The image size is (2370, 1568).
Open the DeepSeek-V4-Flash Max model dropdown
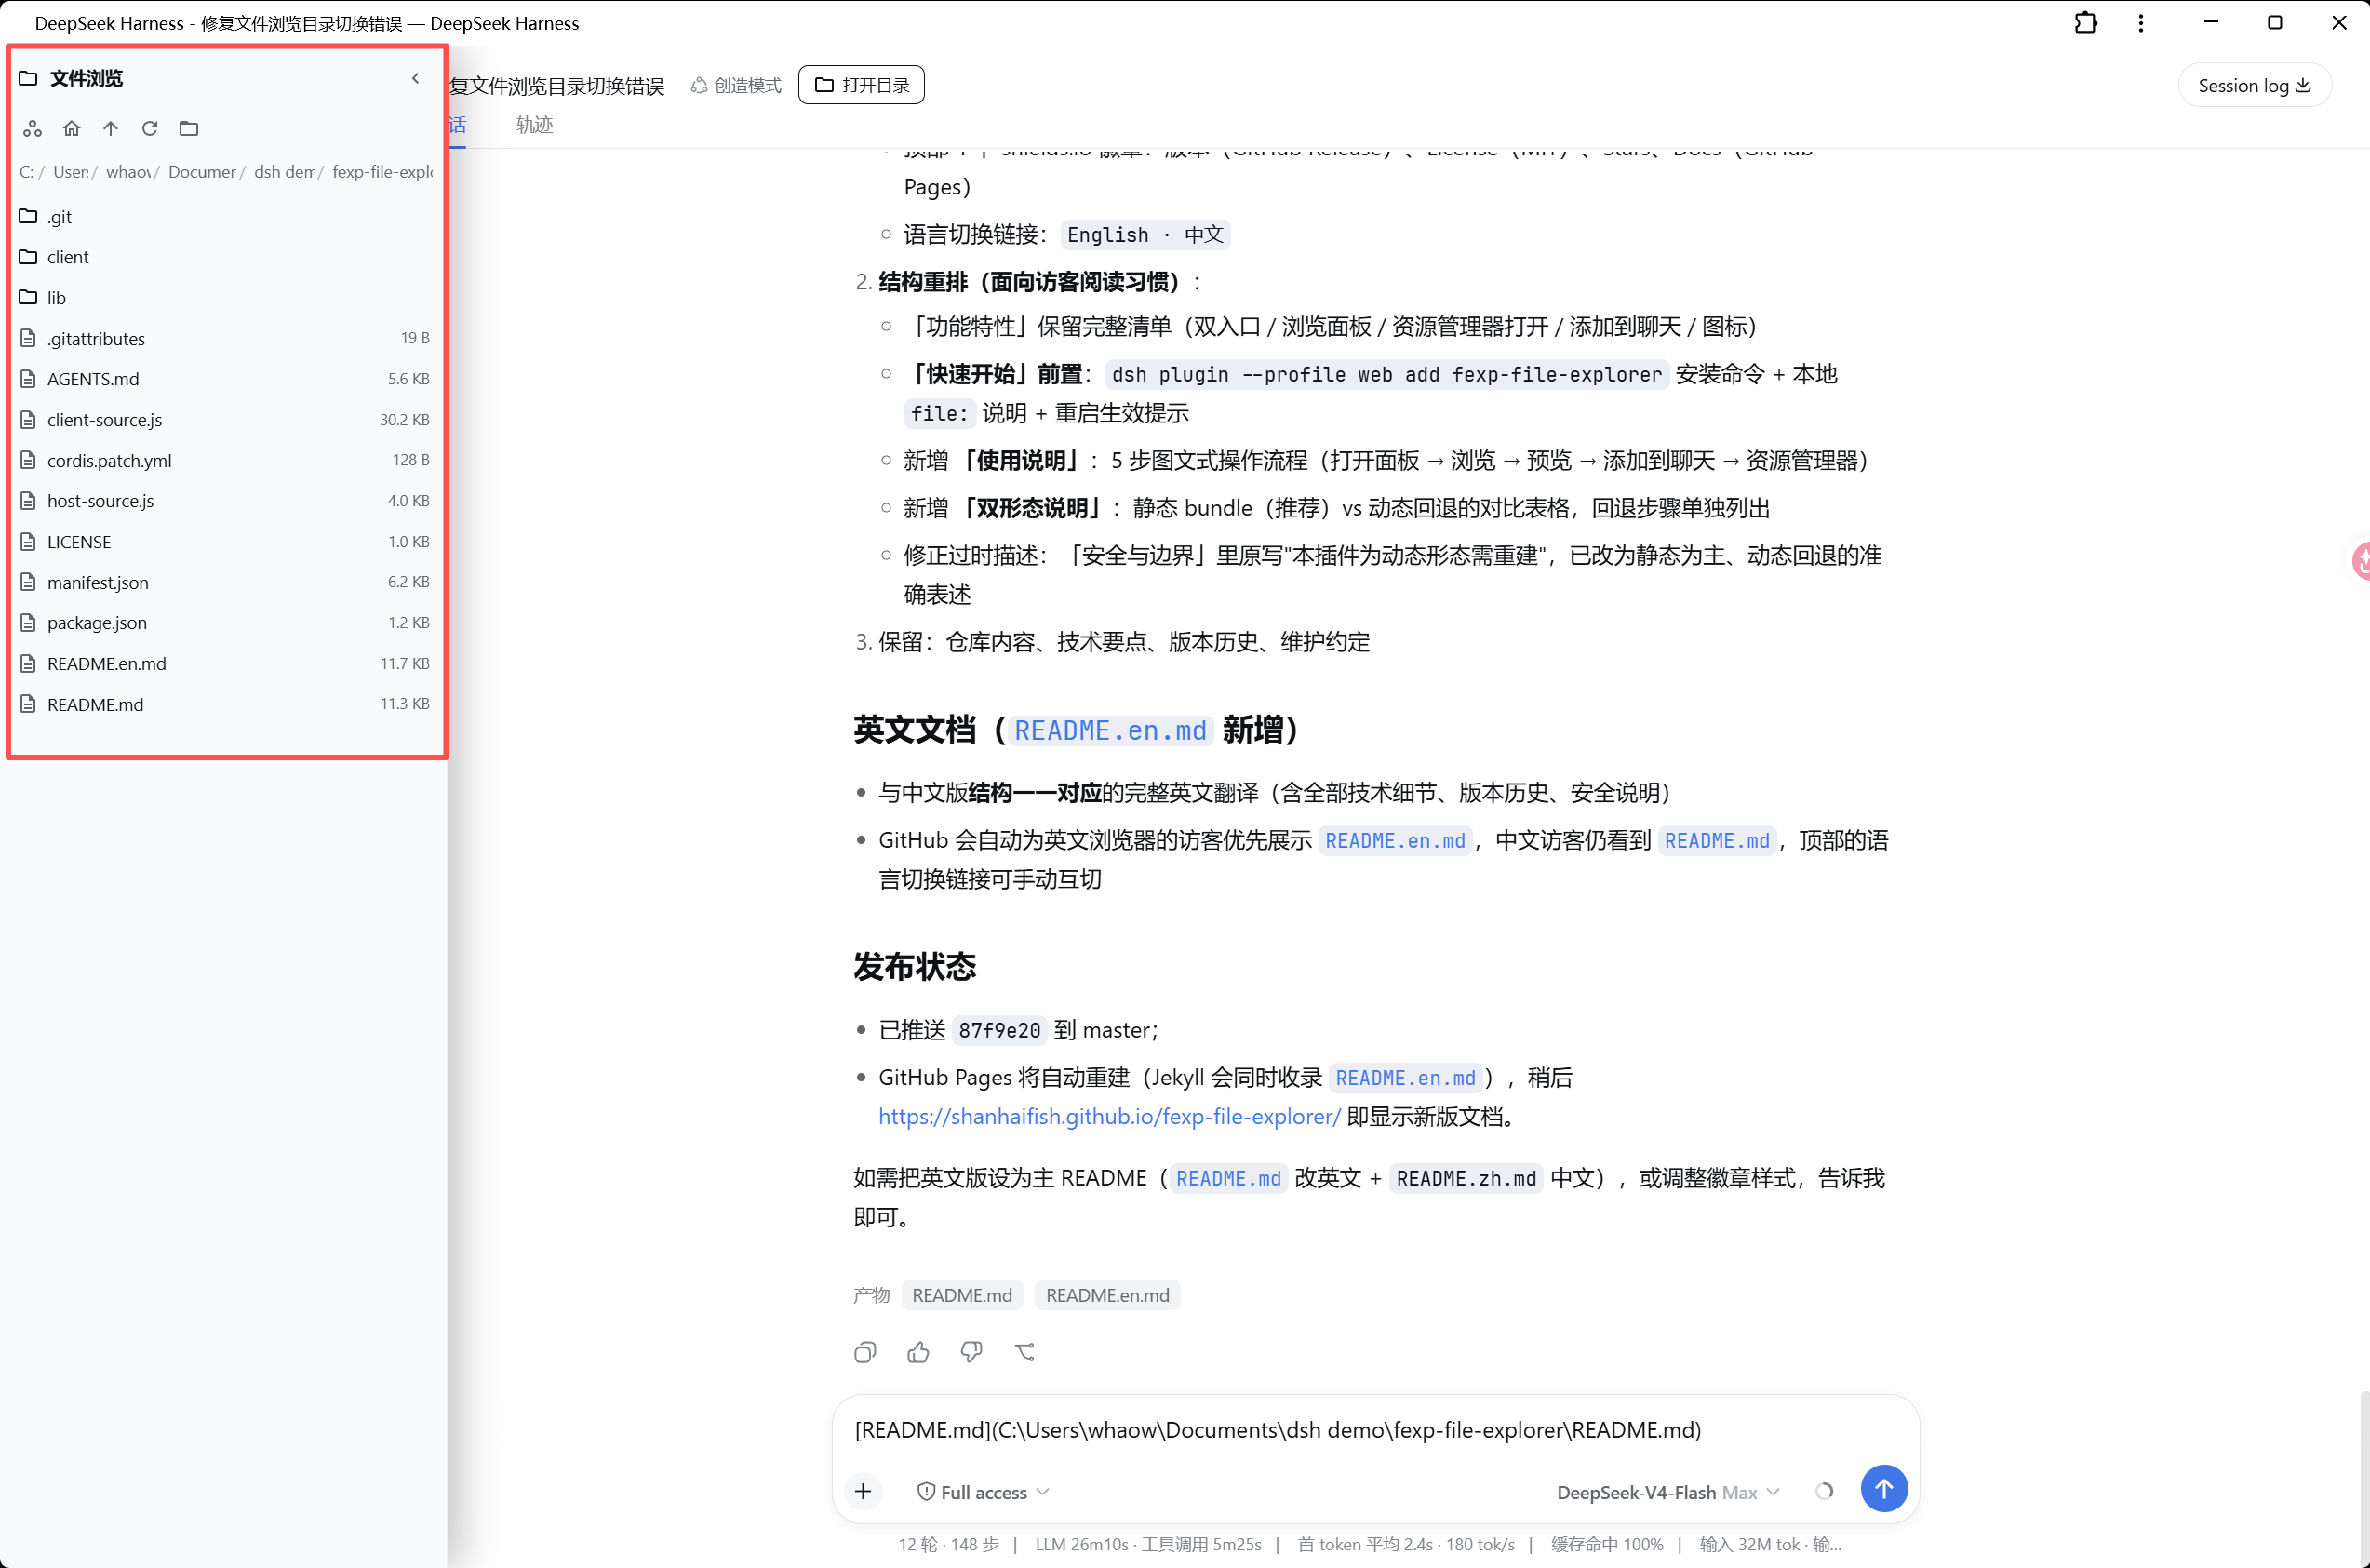1668,1493
